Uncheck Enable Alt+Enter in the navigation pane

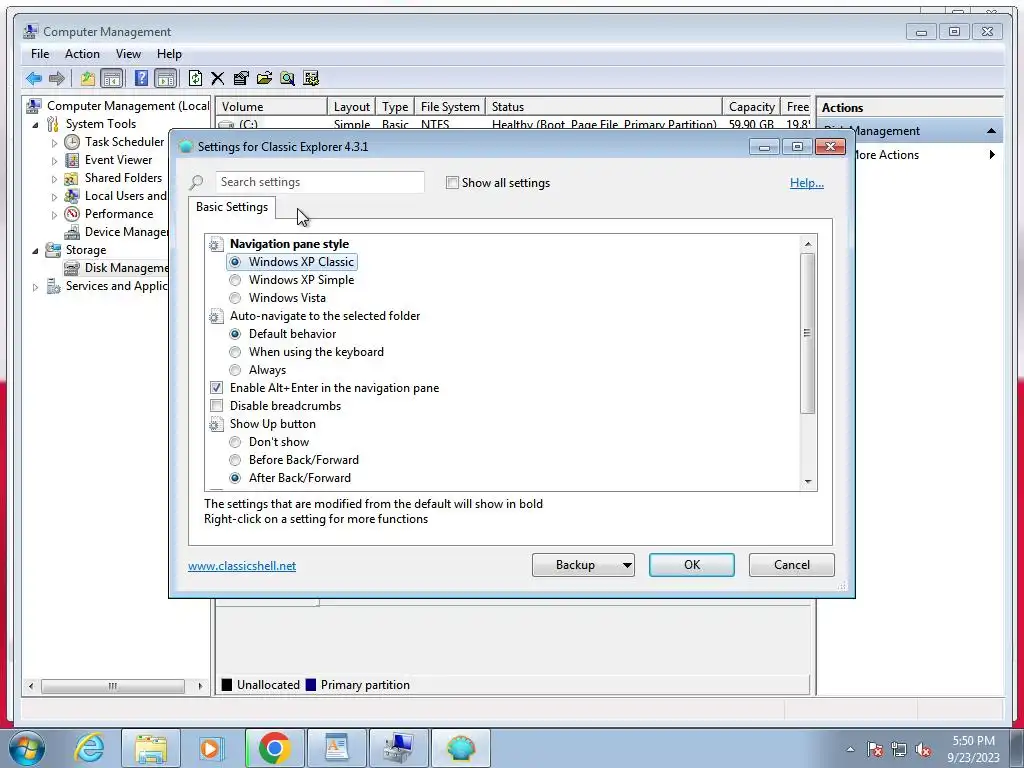click(216, 388)
